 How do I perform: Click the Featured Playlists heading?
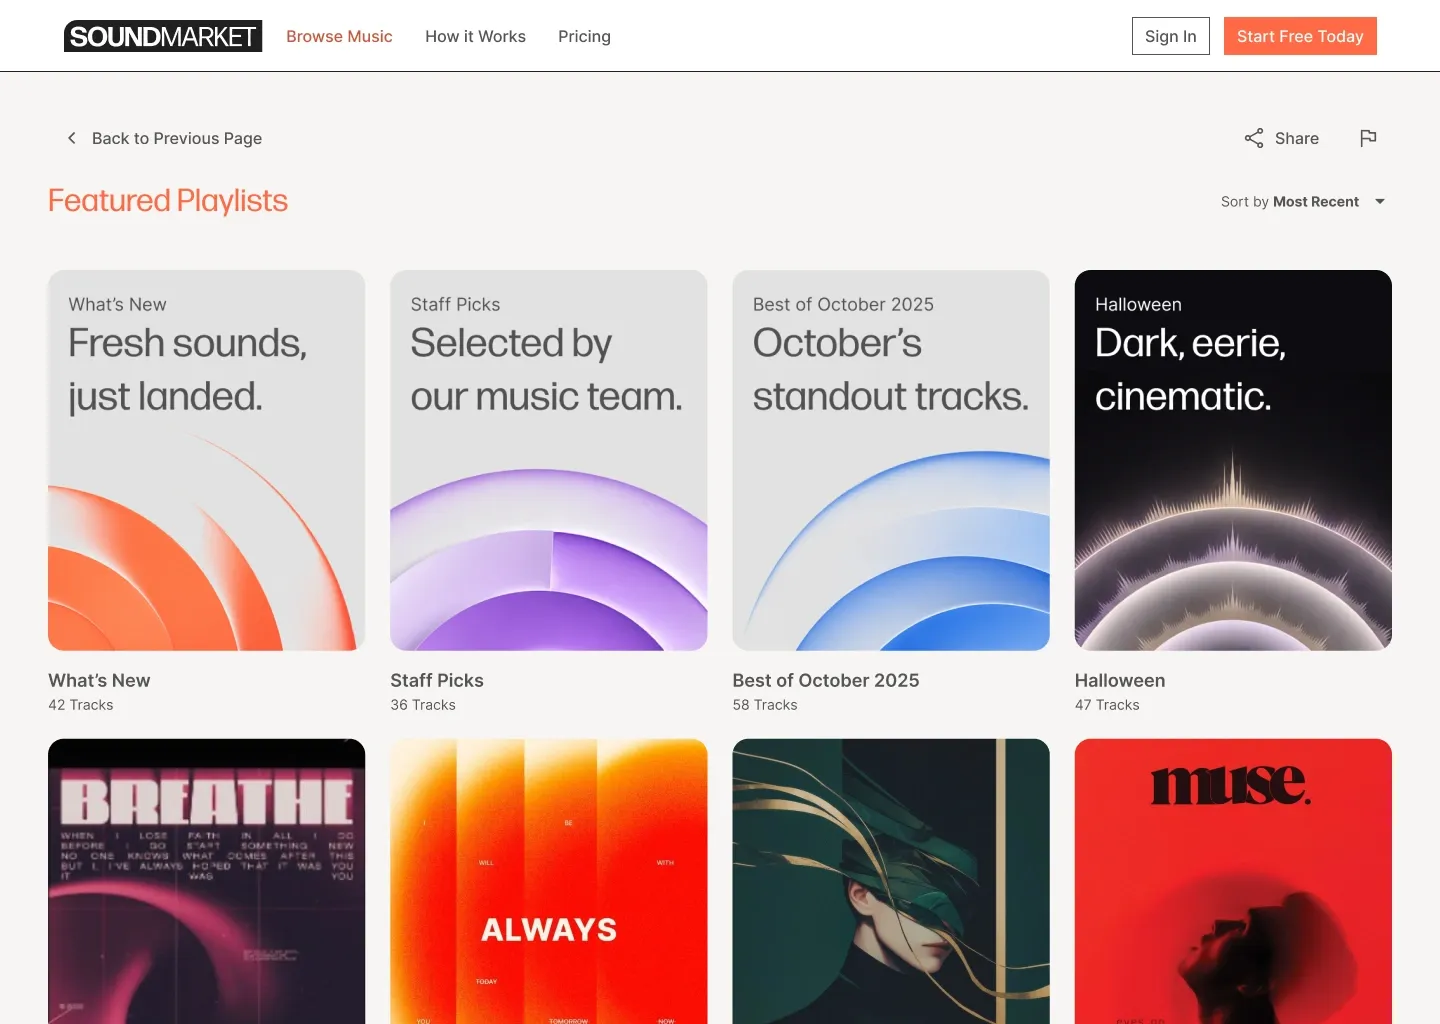(168, 201)
